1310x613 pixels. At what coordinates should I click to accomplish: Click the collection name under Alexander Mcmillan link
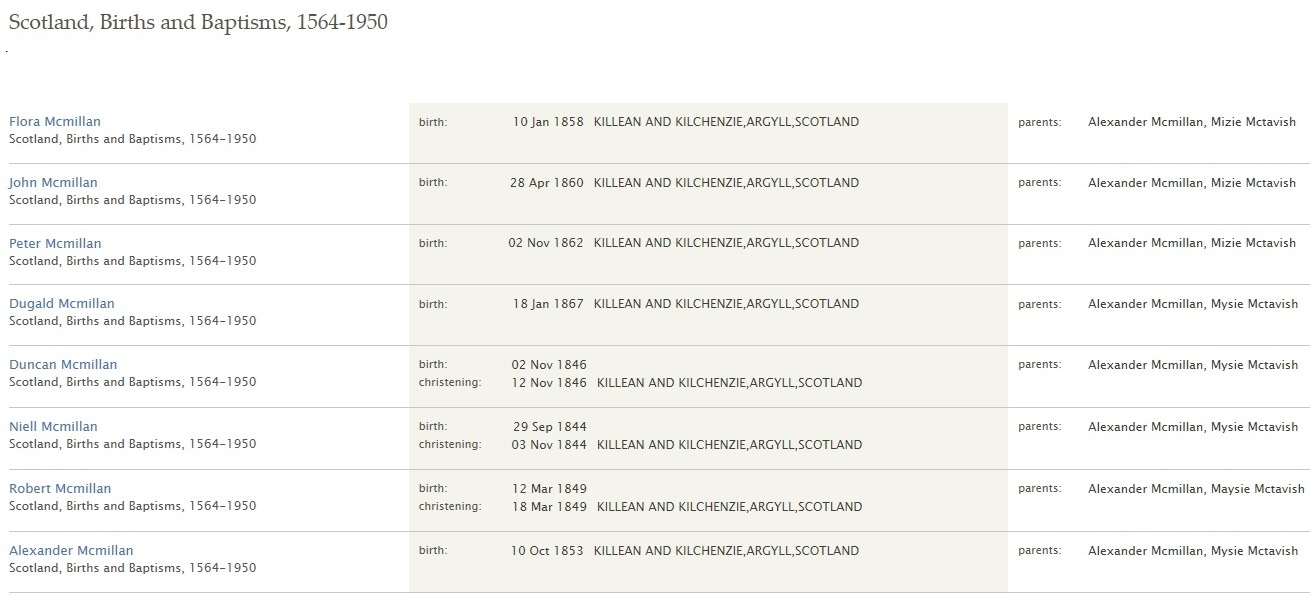click(132, 568)
